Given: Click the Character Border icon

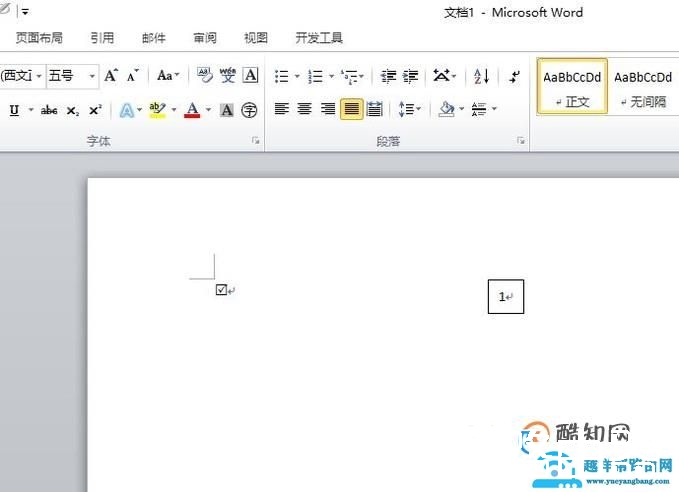Looking at the screenshot, I should [250, 75].
